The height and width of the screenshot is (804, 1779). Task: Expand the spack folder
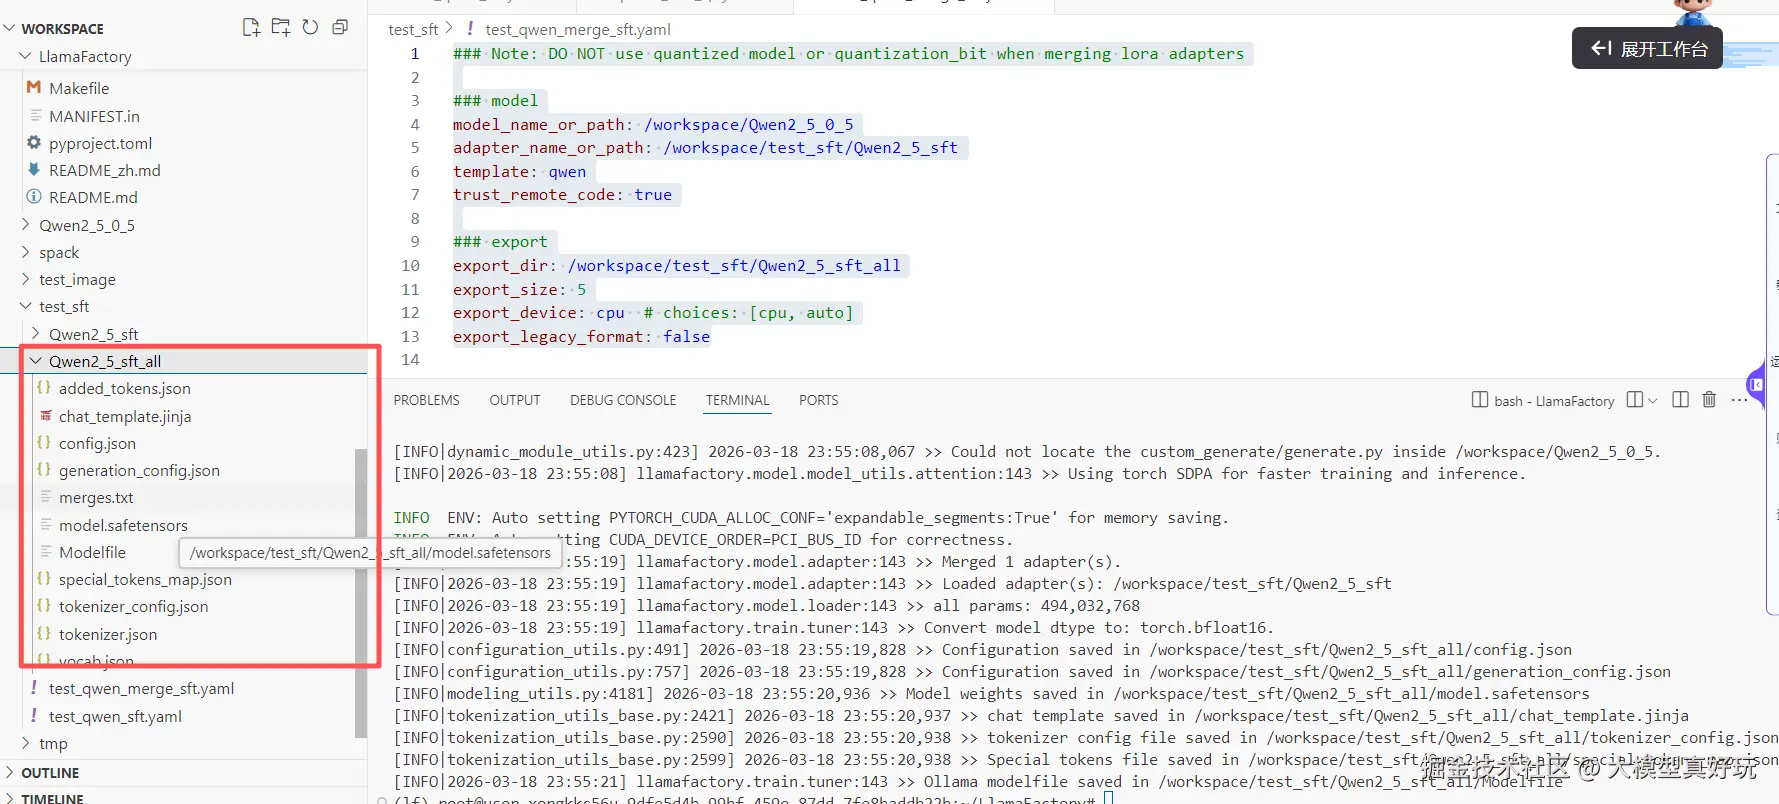coord(58,252)
